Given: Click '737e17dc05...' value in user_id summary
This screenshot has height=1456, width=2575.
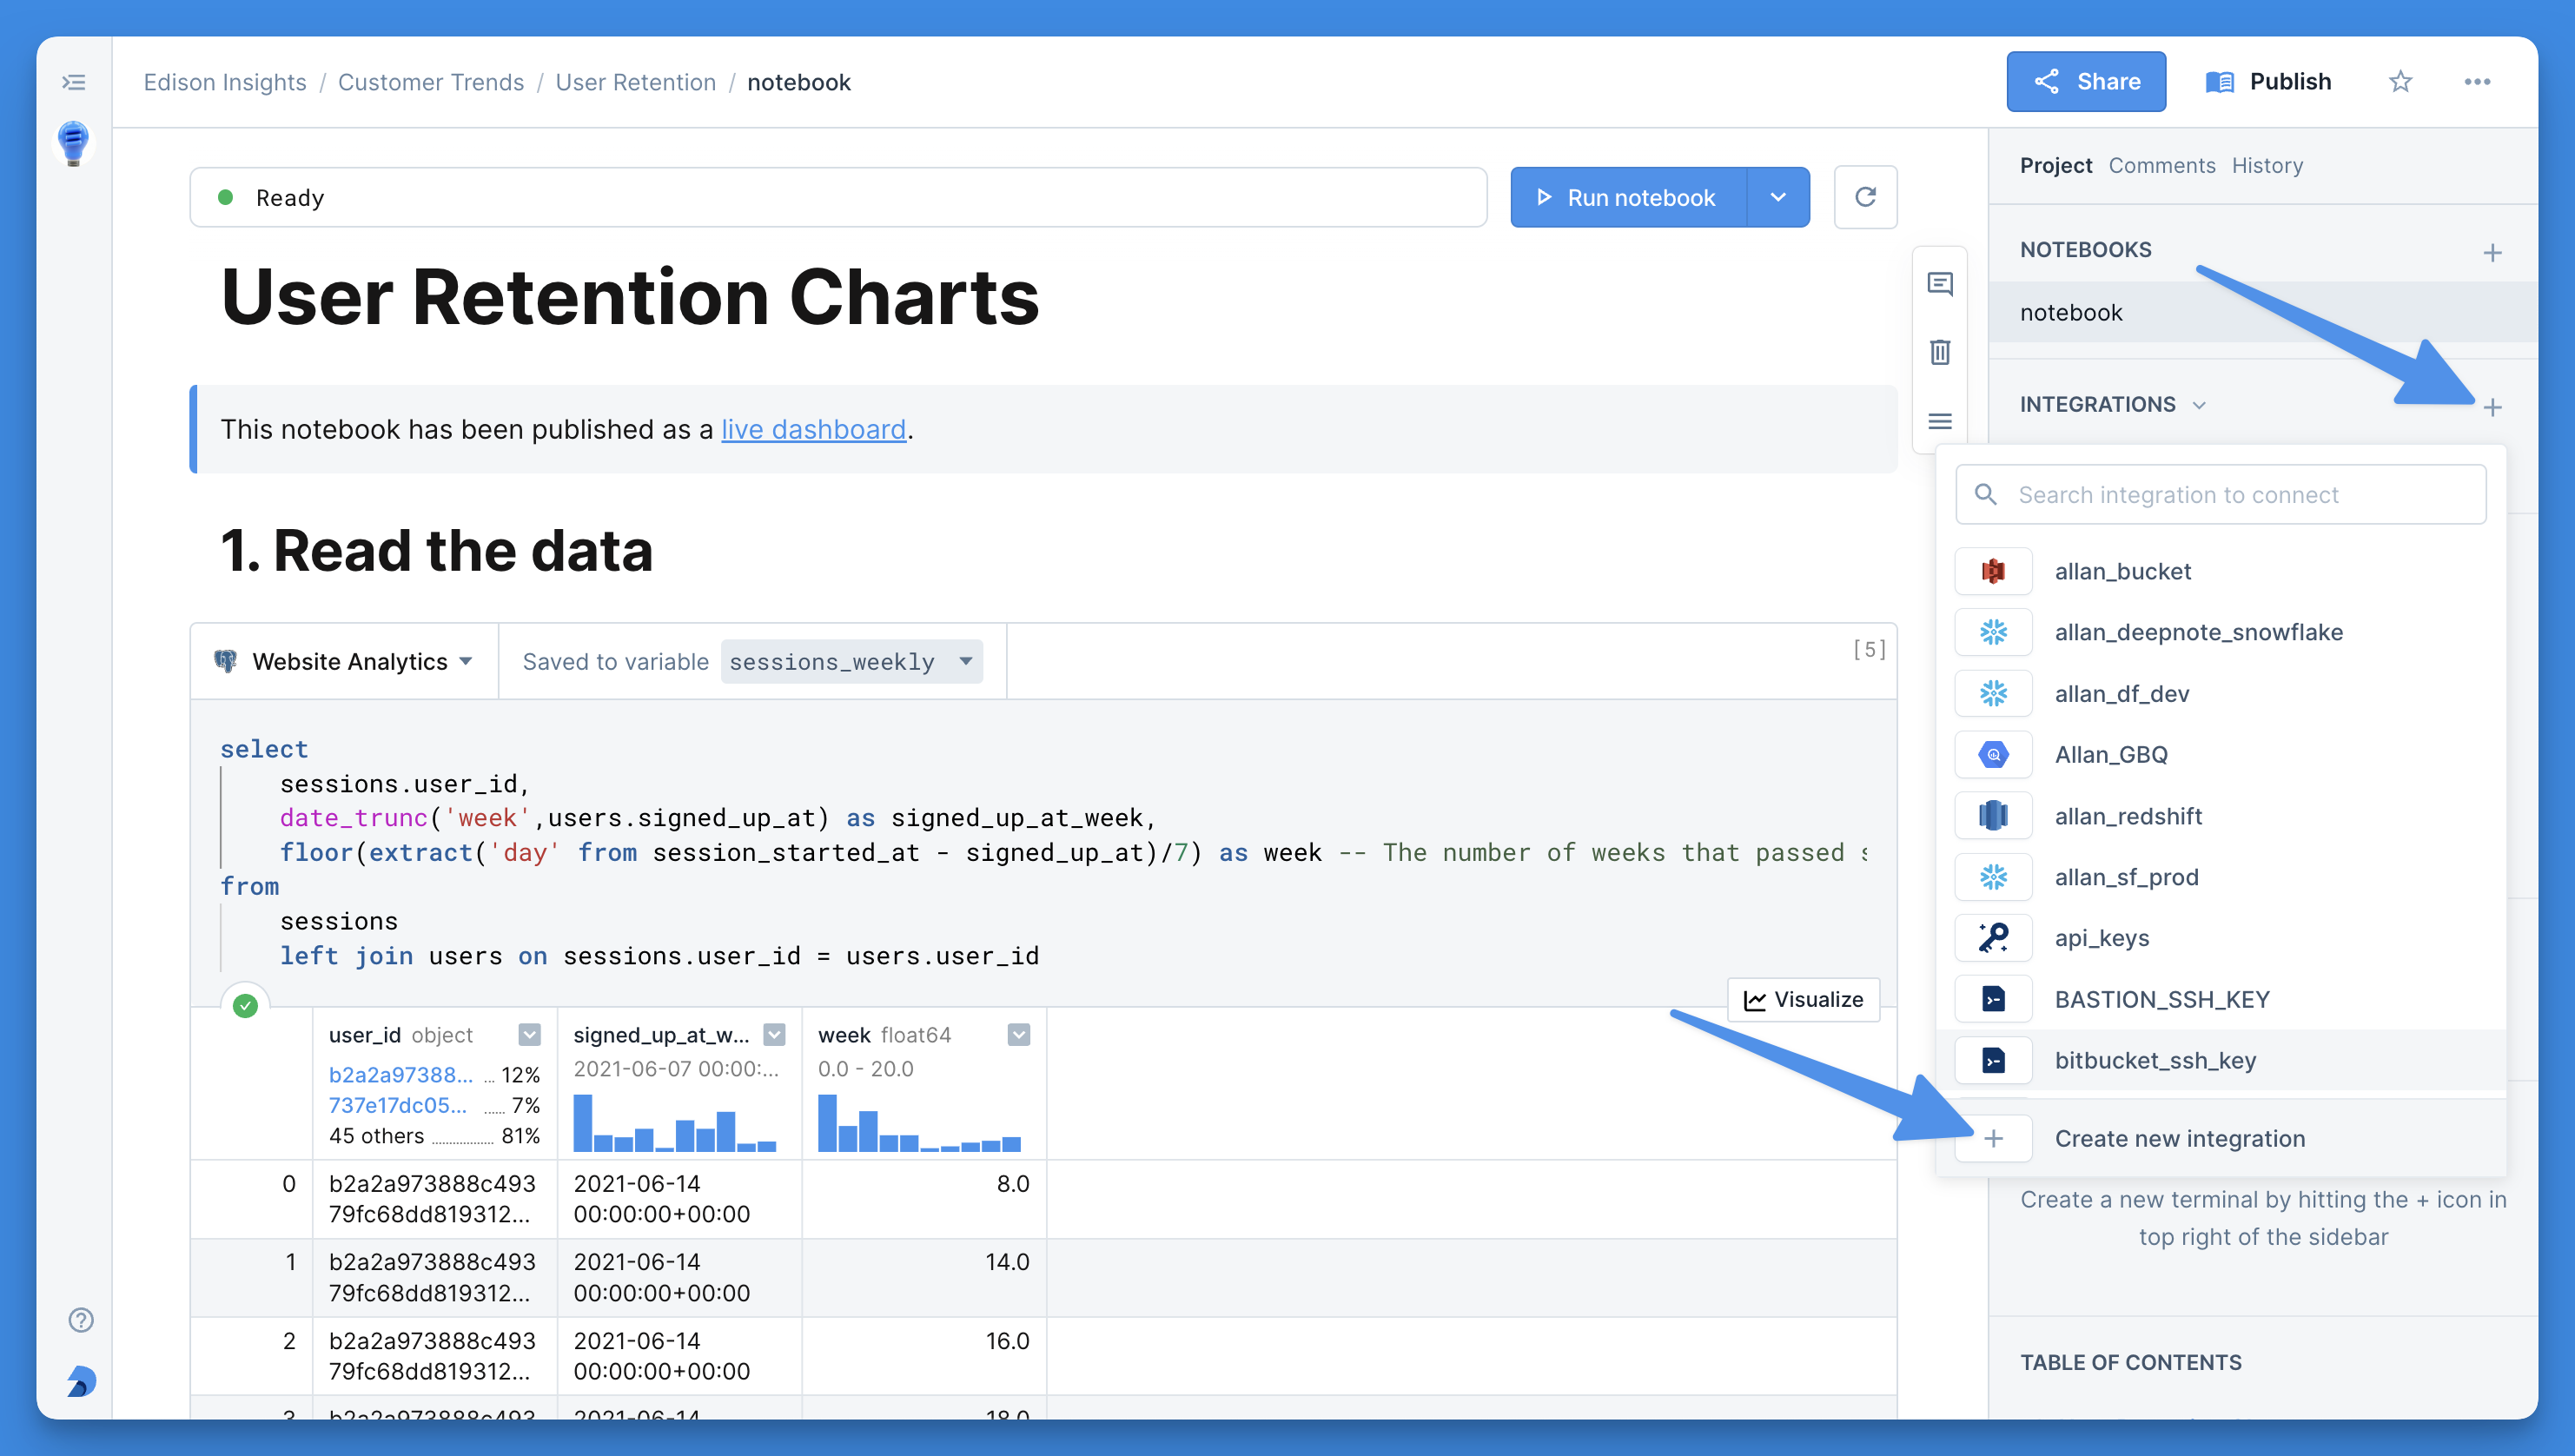Looking at the screenshot, I should 398,1105.
